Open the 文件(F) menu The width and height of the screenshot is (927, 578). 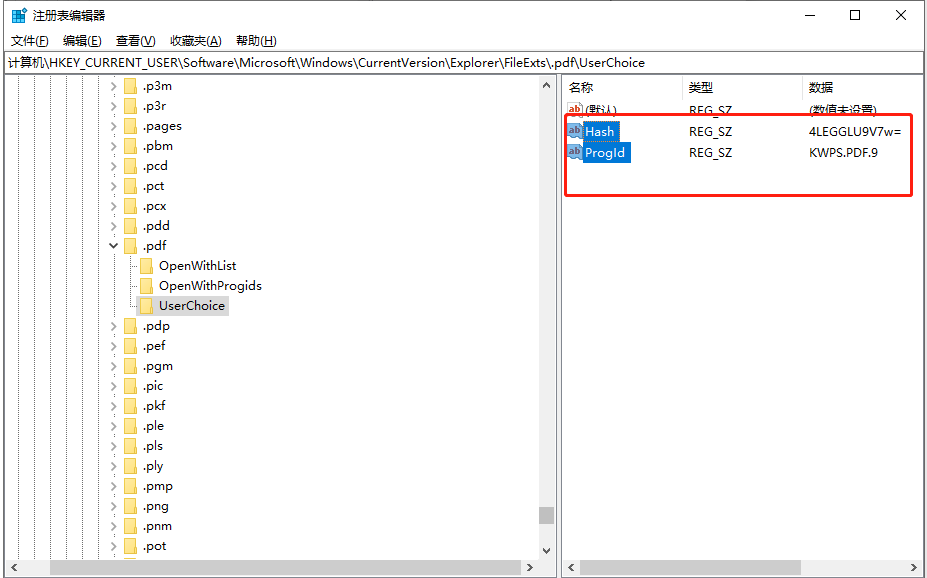coord(30,41)
